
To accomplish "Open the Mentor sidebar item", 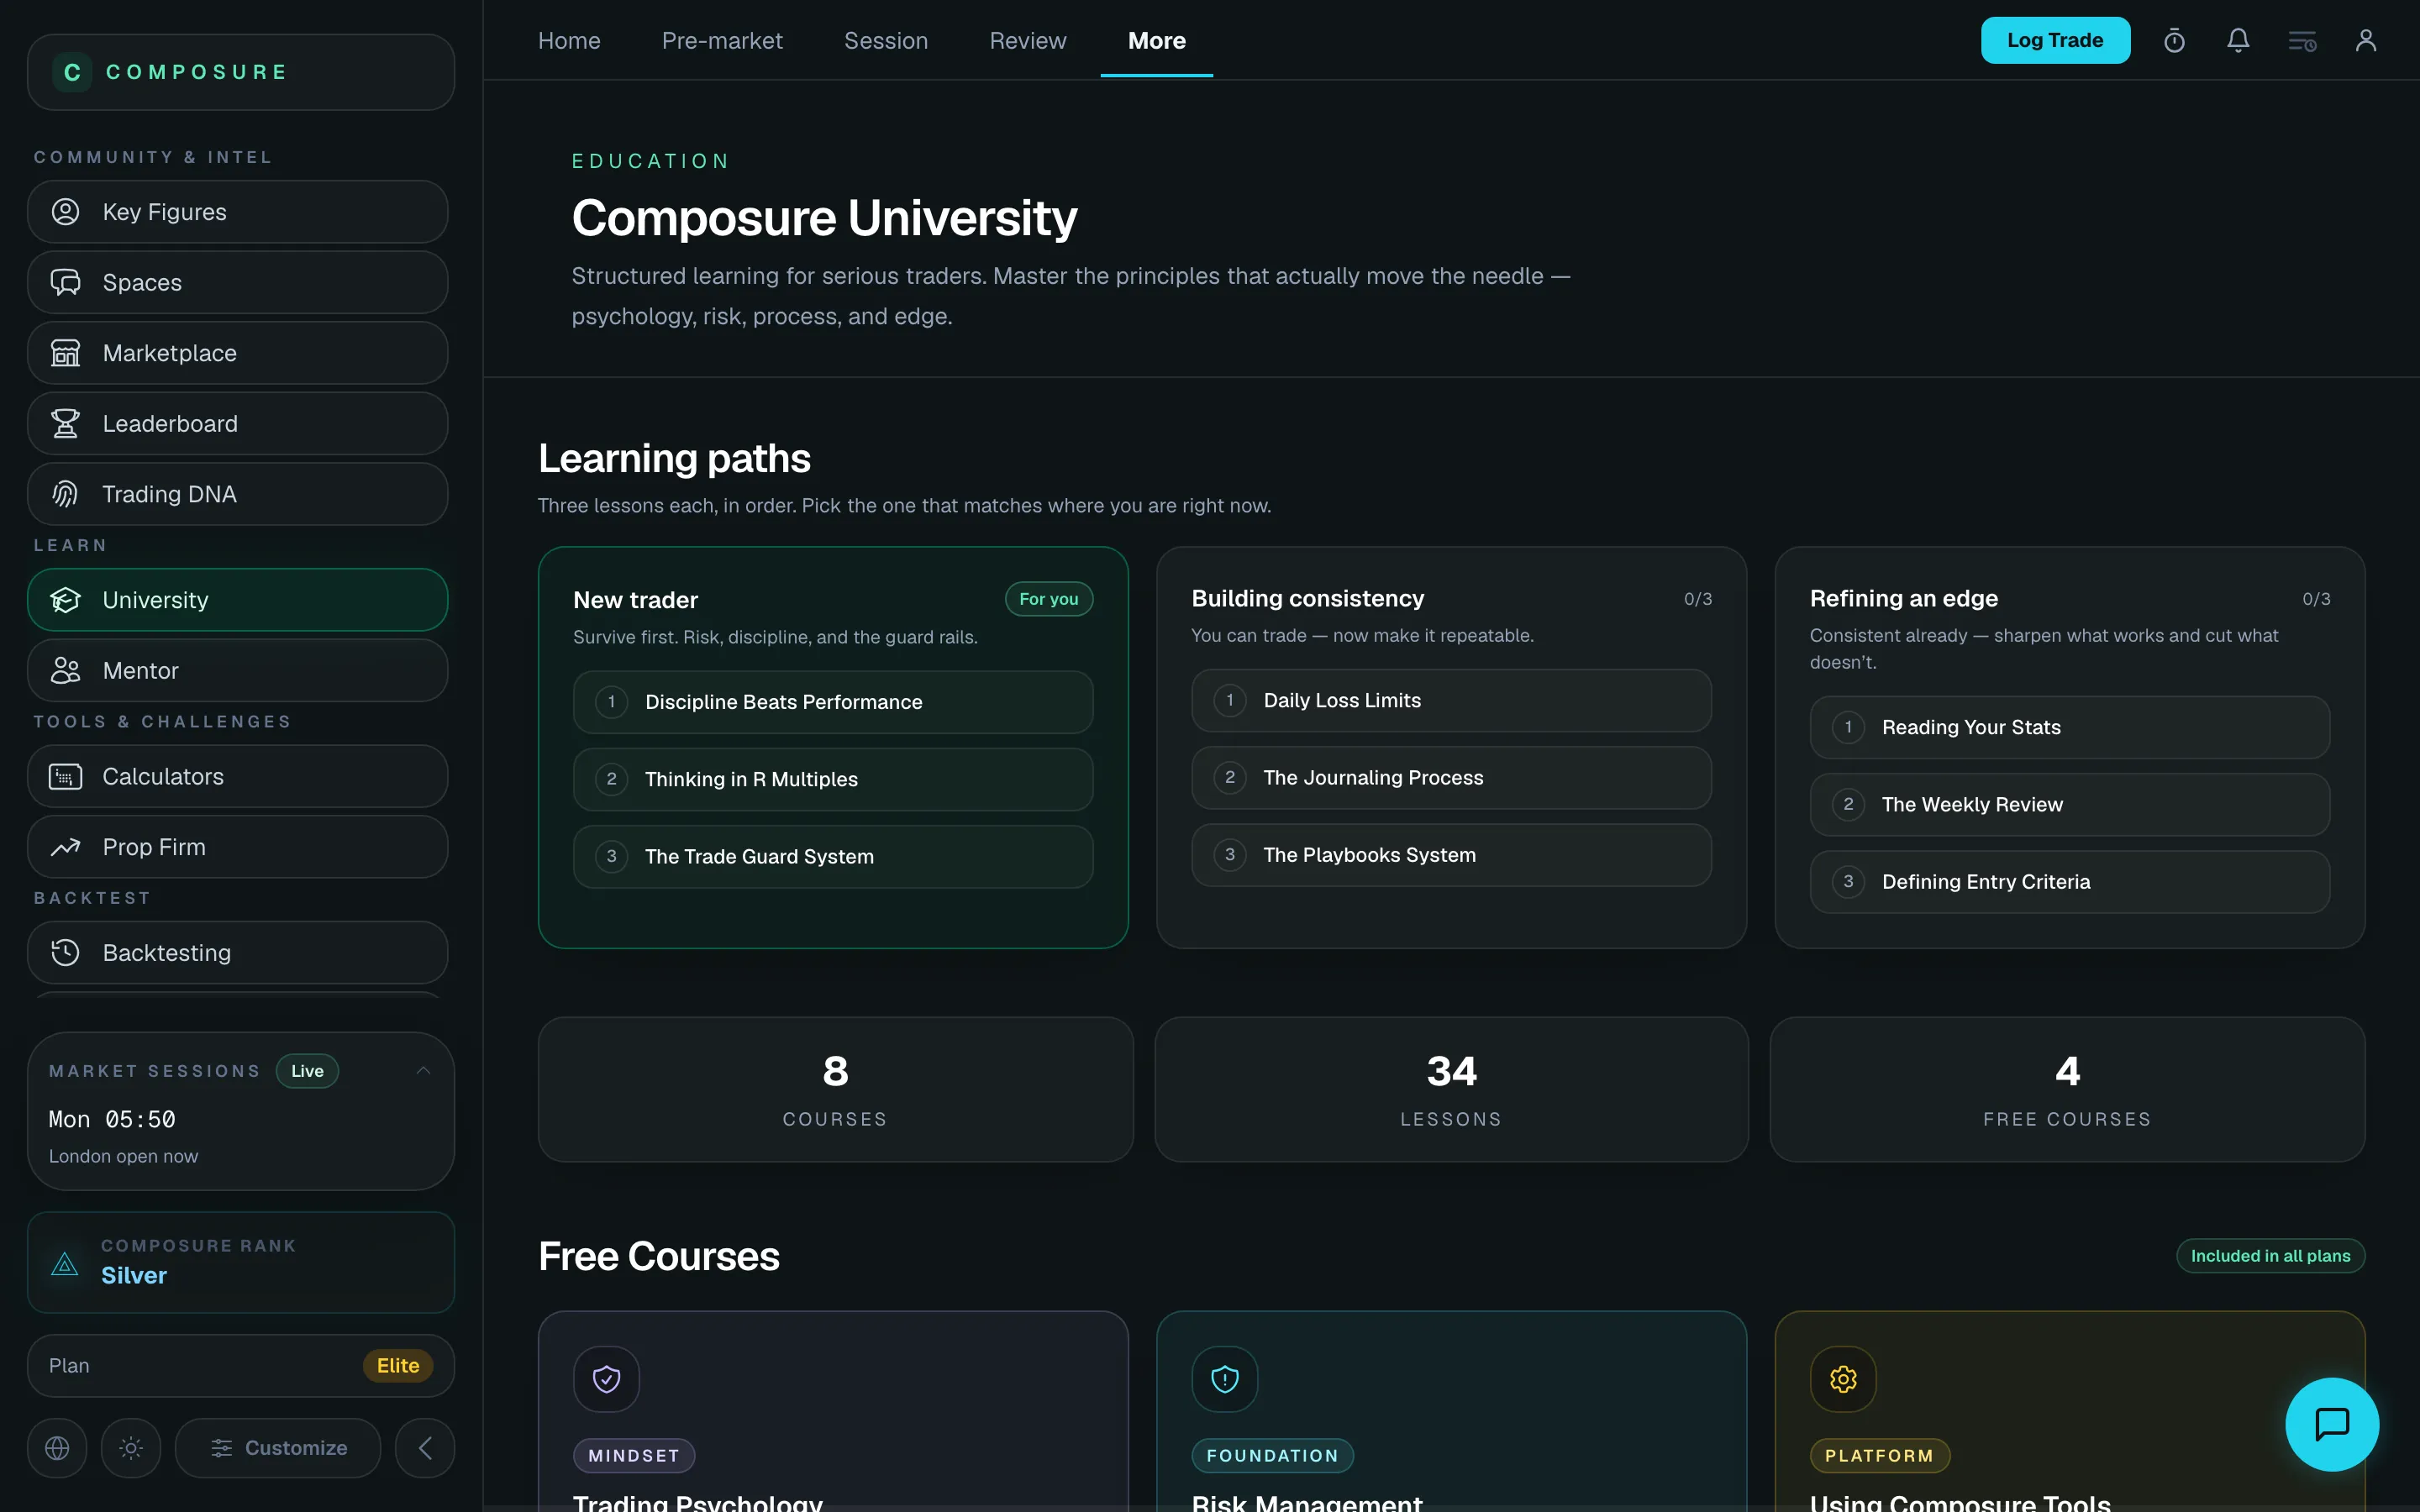I will click(237, 670).
